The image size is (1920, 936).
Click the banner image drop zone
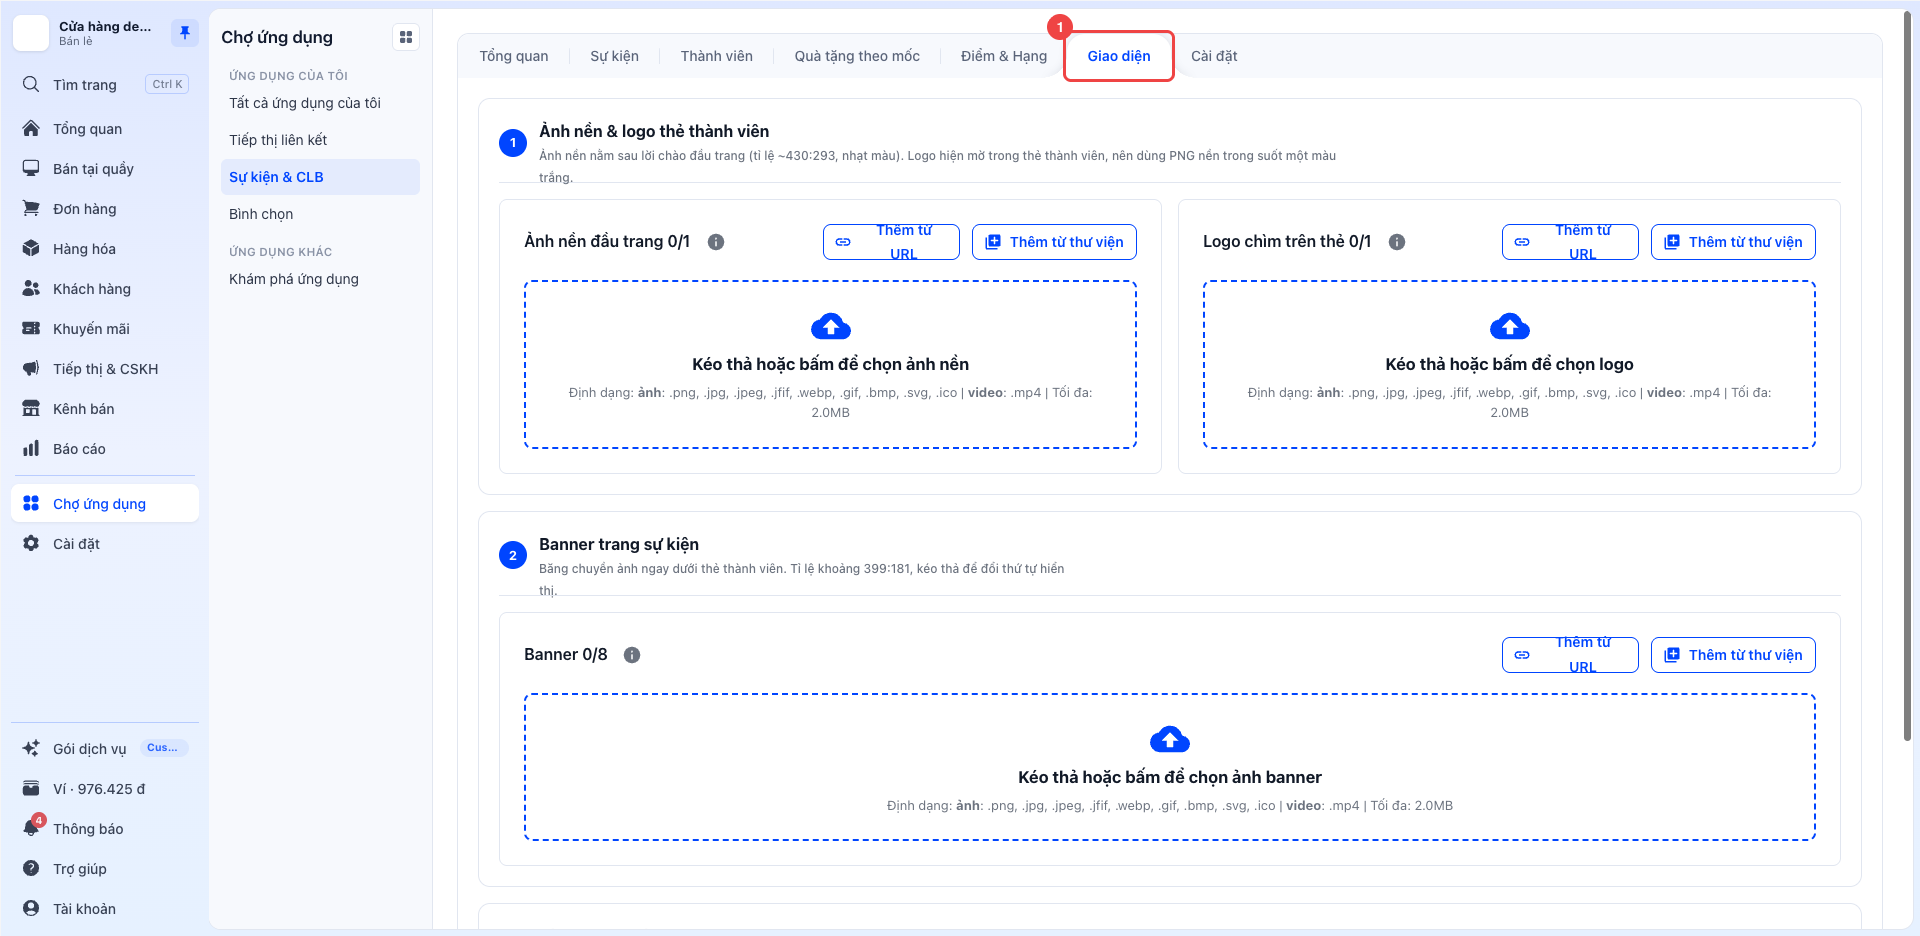[x=1170, y=767]
